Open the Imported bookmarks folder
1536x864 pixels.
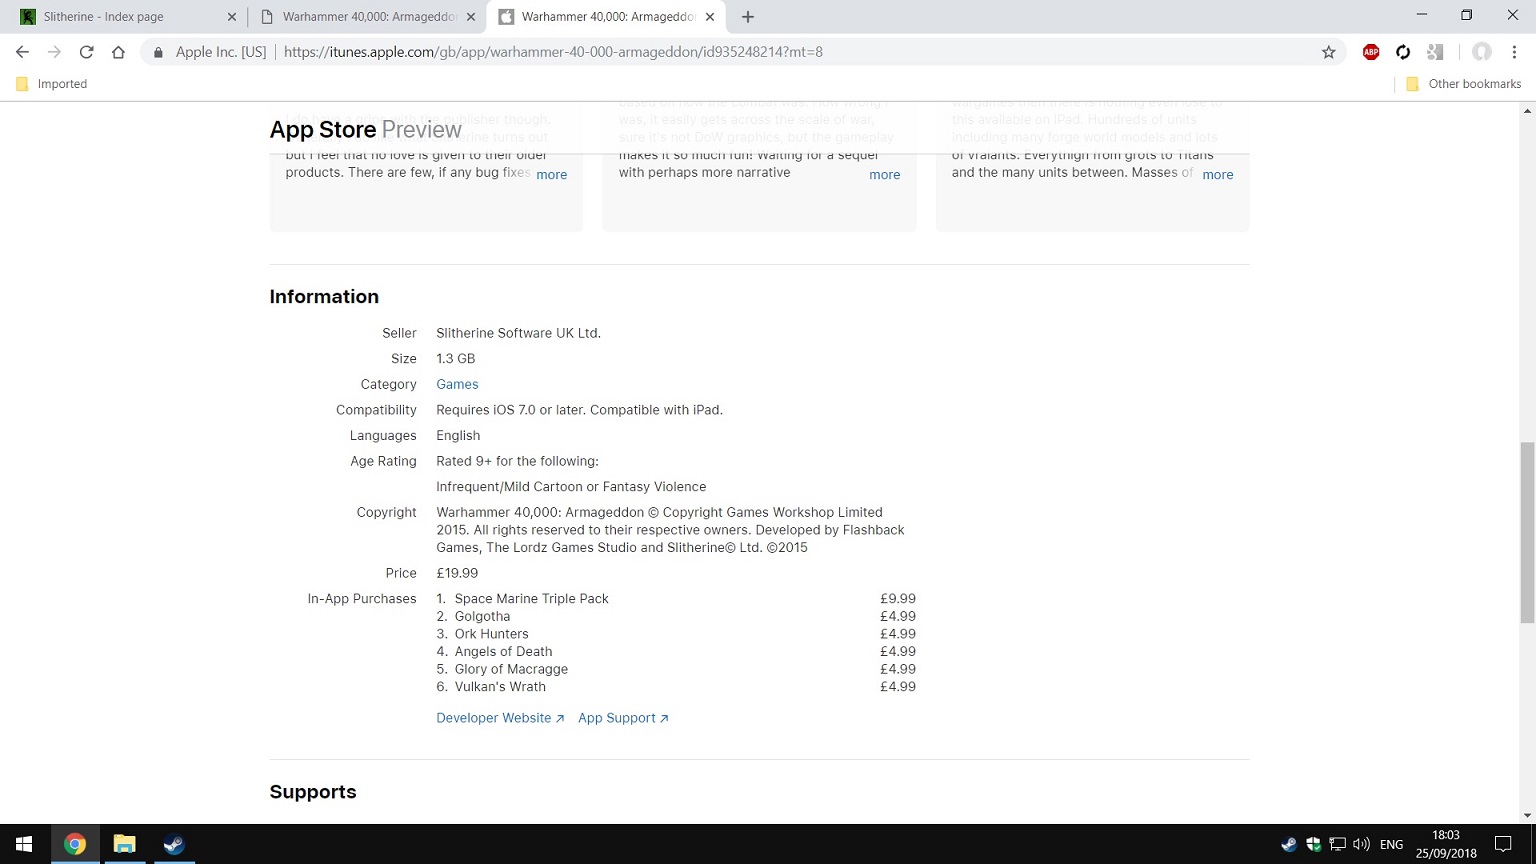52,84
